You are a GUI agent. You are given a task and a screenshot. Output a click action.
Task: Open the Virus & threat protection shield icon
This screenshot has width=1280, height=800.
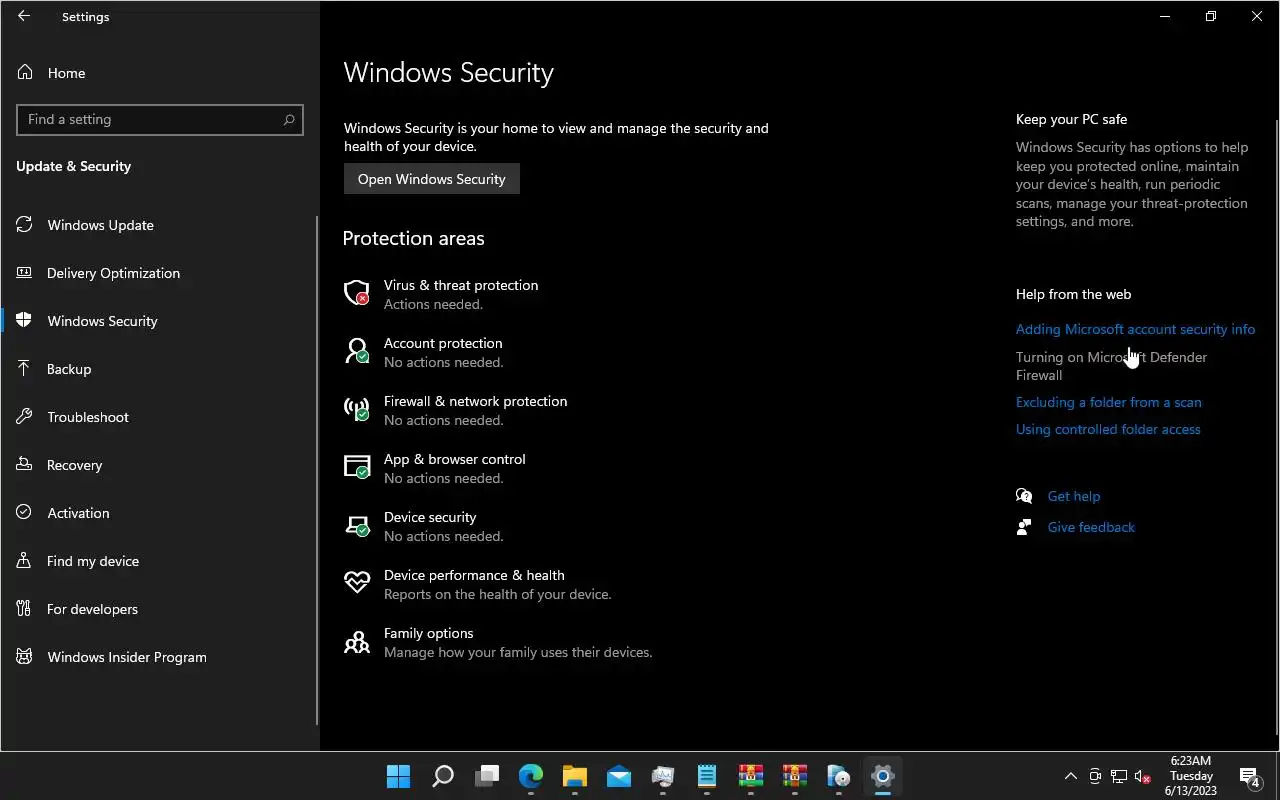(x=357, y=293)
